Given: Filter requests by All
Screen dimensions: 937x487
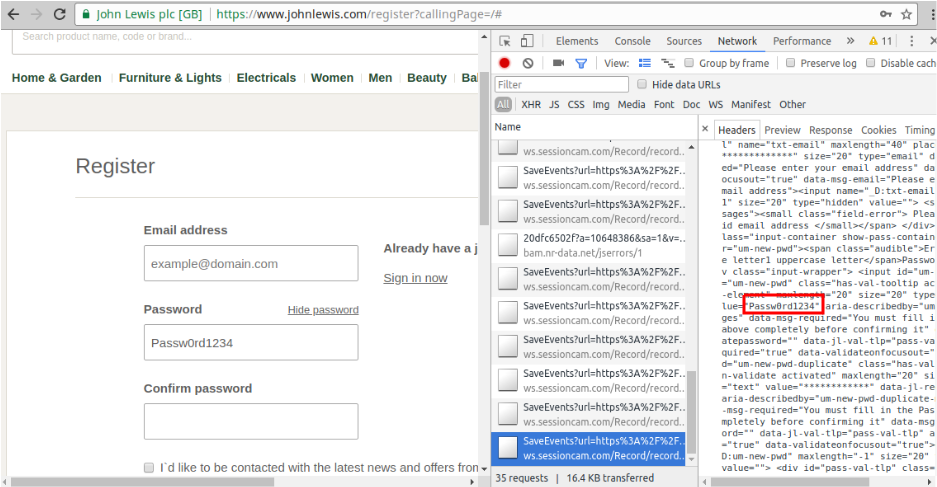Looking at the screenshot, I should (x=503, y=105).
